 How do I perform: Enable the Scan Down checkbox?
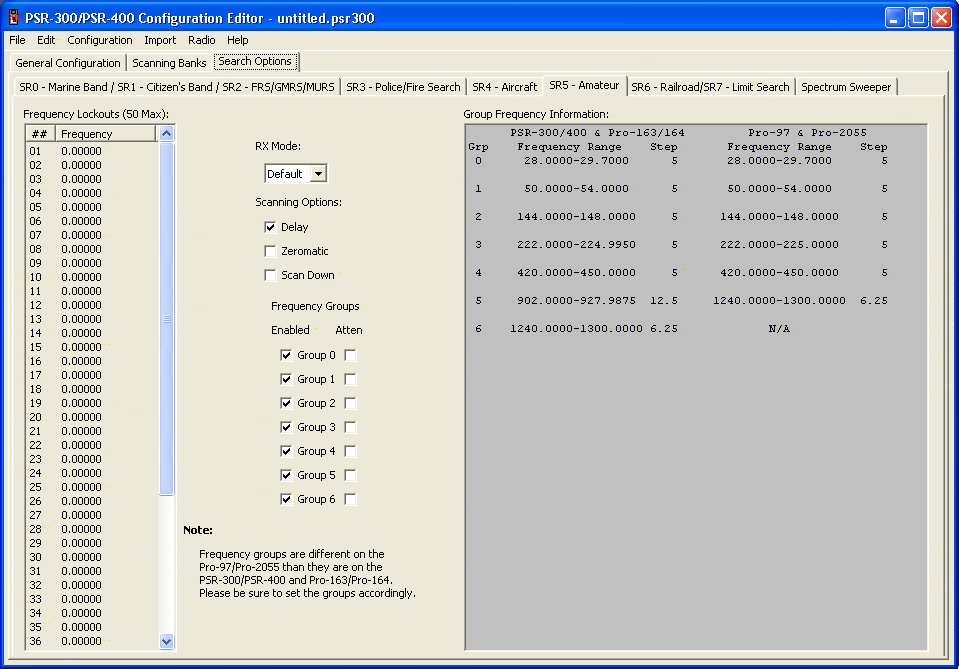tap(270, 275)
